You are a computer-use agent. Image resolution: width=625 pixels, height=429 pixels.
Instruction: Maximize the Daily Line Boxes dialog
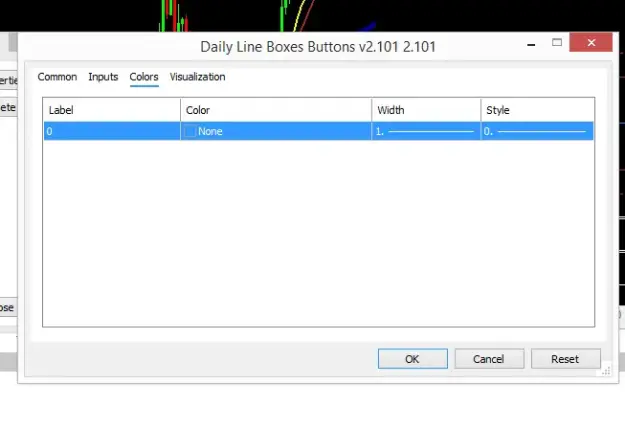[557, 43]
